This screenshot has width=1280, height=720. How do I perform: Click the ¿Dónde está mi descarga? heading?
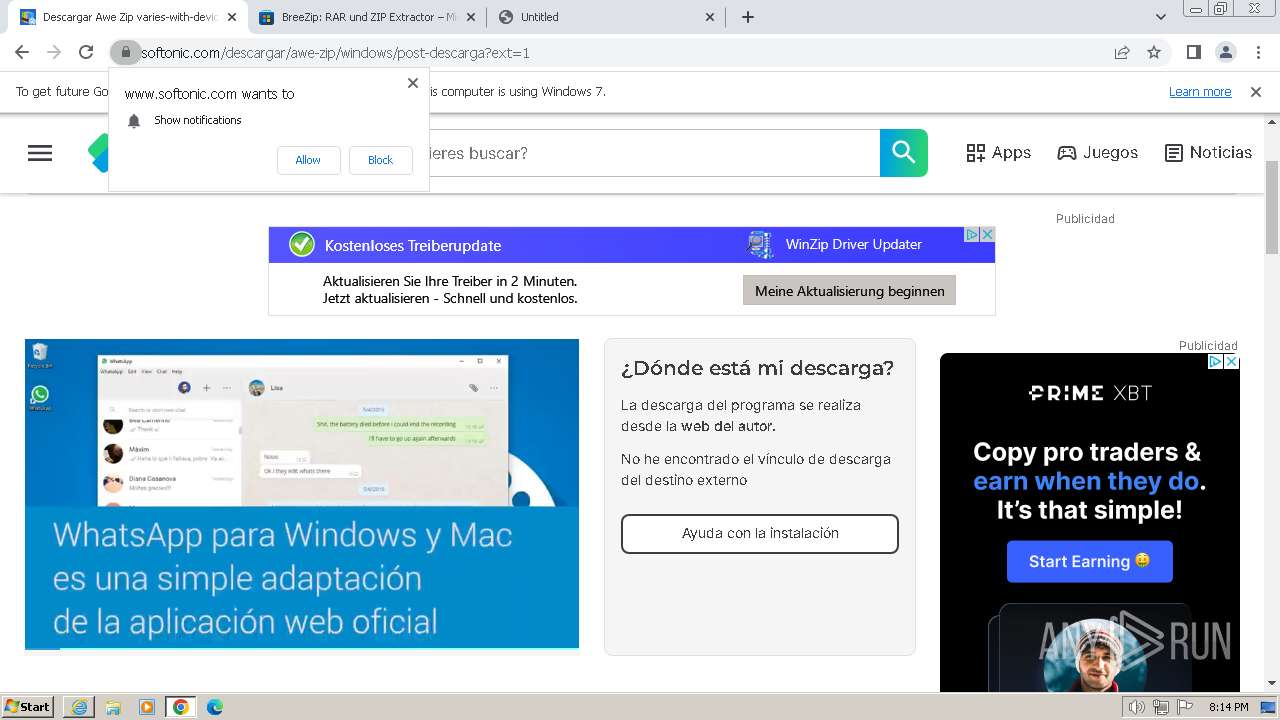pos(757,368)
